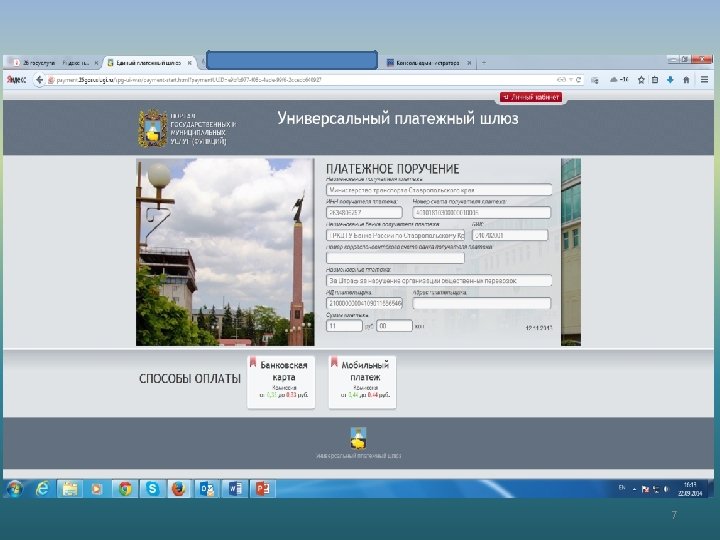Click the footer coat of arms icon
The height and width of the screenshot is (540, 720).
tap(358, 439)
